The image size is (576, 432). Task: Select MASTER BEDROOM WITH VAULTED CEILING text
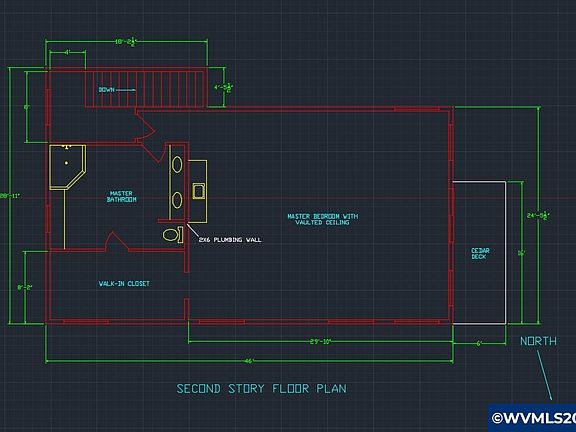click(x=323, y=219)
